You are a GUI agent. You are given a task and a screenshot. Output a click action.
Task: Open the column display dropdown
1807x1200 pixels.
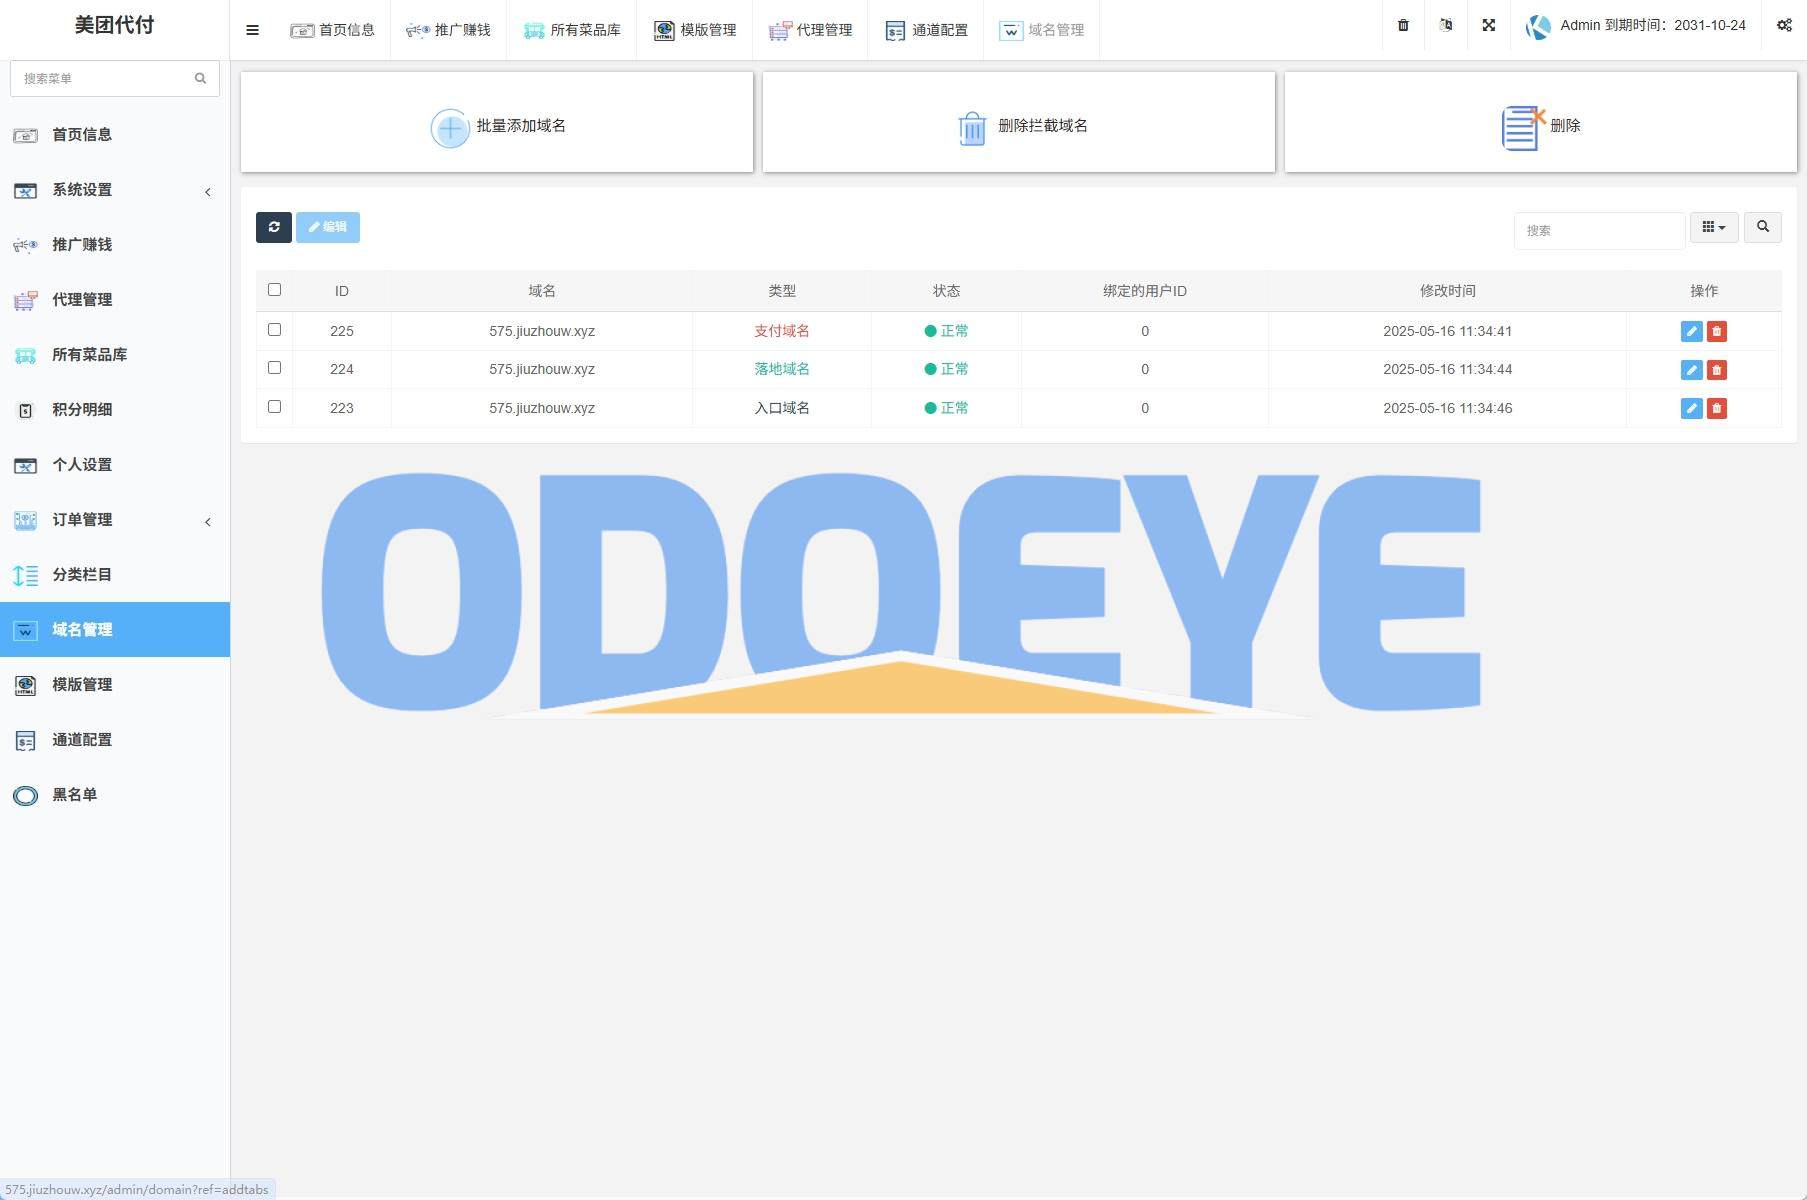click(1714, 227)
